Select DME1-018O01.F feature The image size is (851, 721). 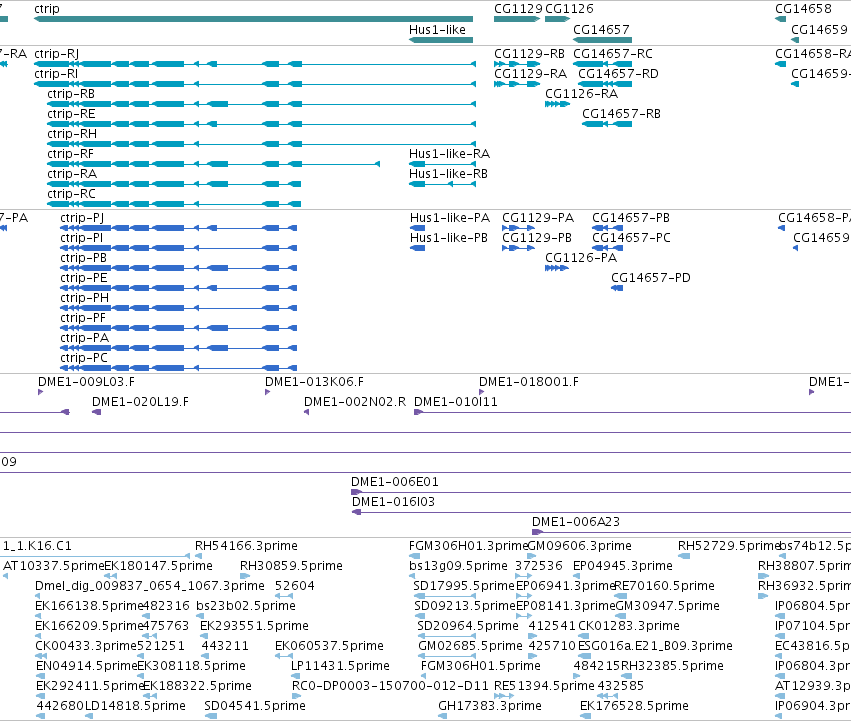tap(481, 392)
